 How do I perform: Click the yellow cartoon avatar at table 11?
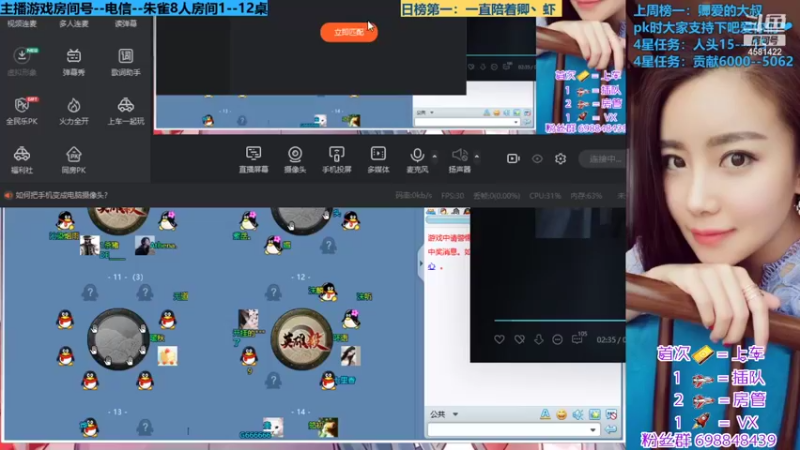click(167, 356)
